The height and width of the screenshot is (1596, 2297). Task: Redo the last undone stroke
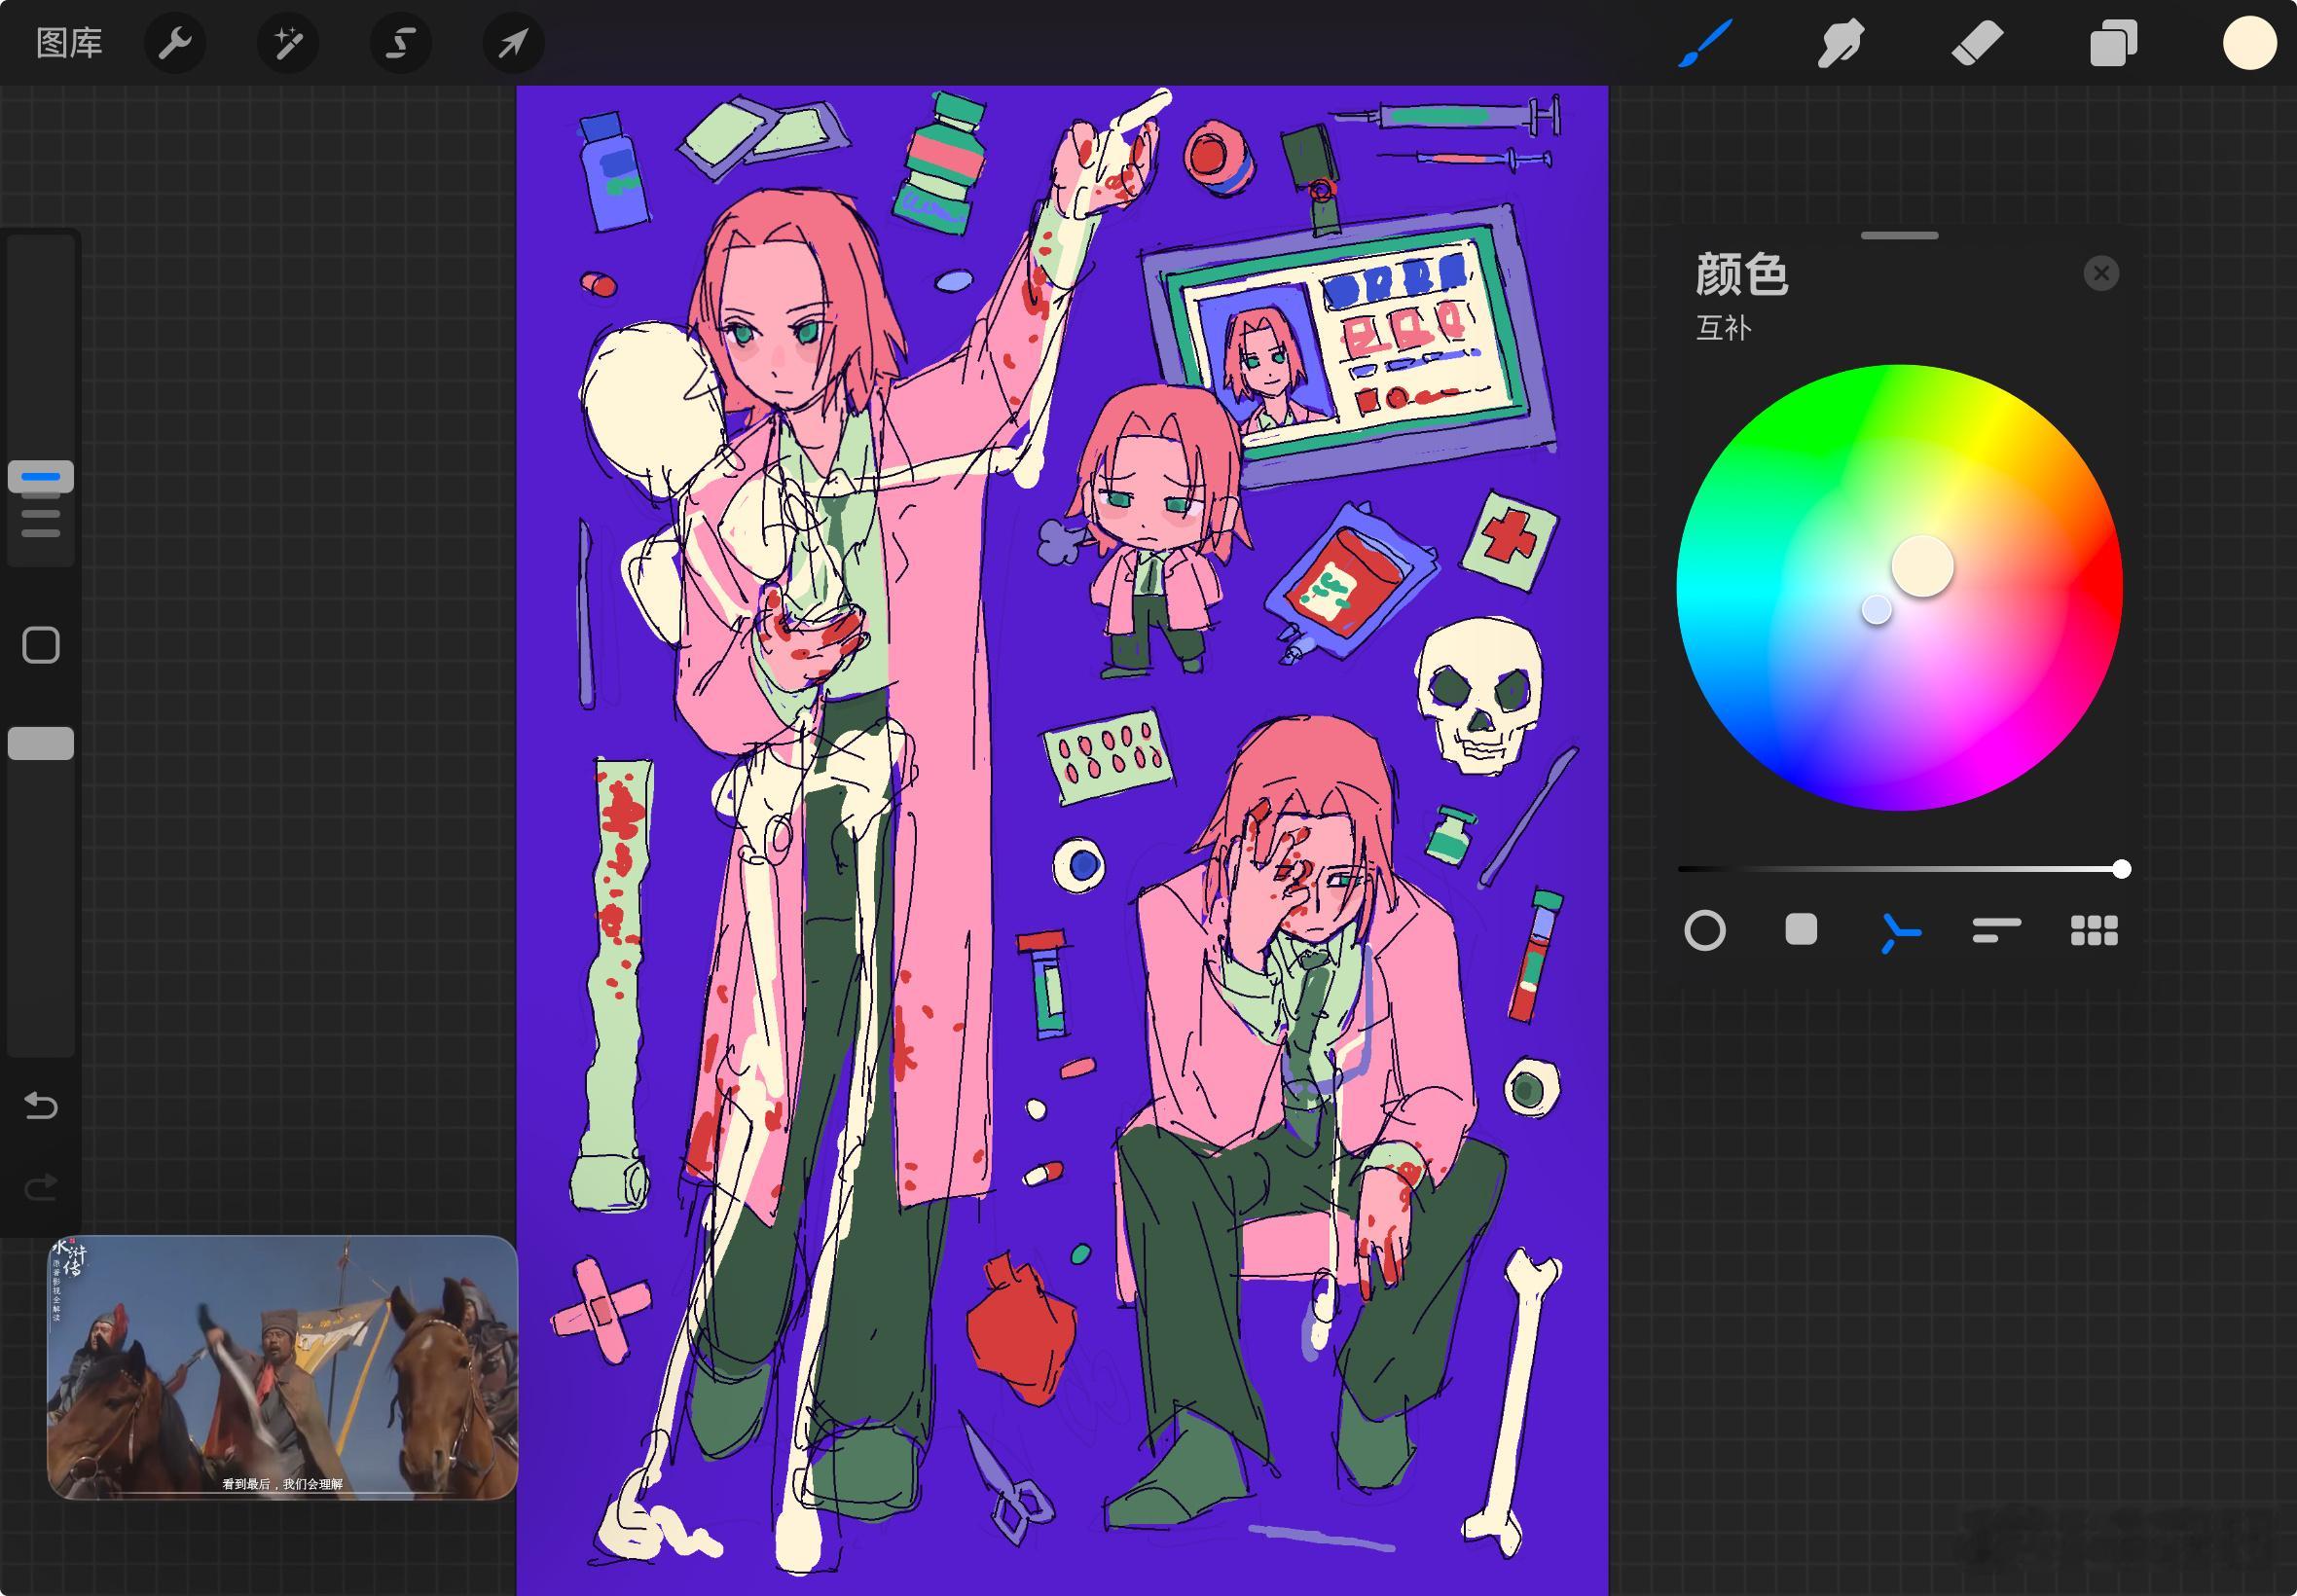pyautogui.click(x=41, y=1187)
